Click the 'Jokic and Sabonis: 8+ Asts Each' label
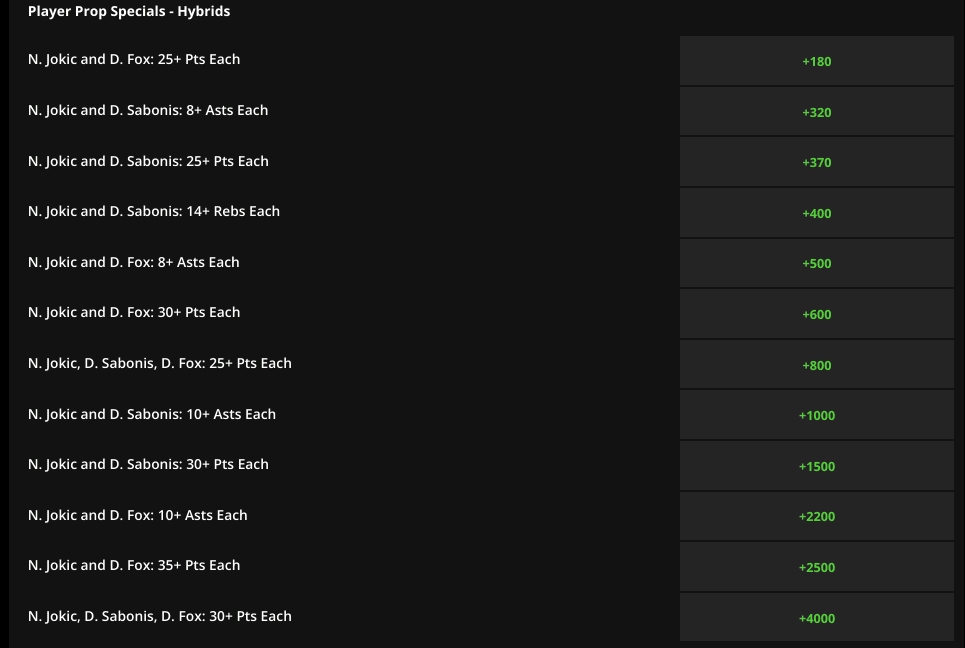Screen dimensions: 965x648 [148, 110]
